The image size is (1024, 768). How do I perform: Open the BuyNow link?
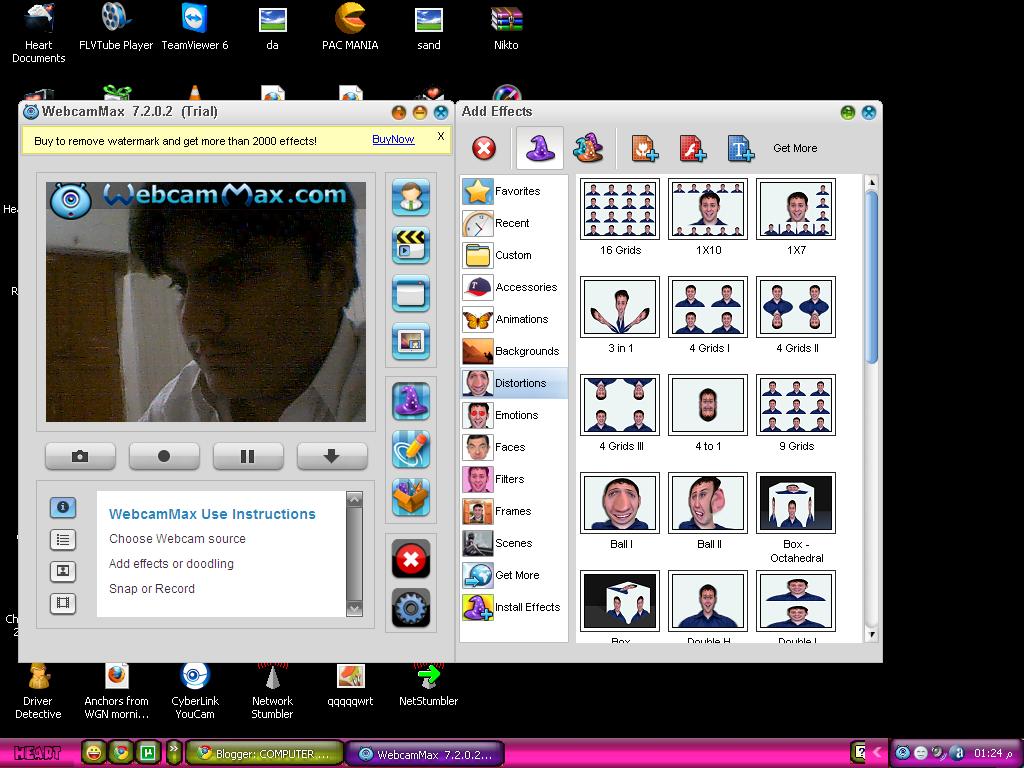click(392, 139)
